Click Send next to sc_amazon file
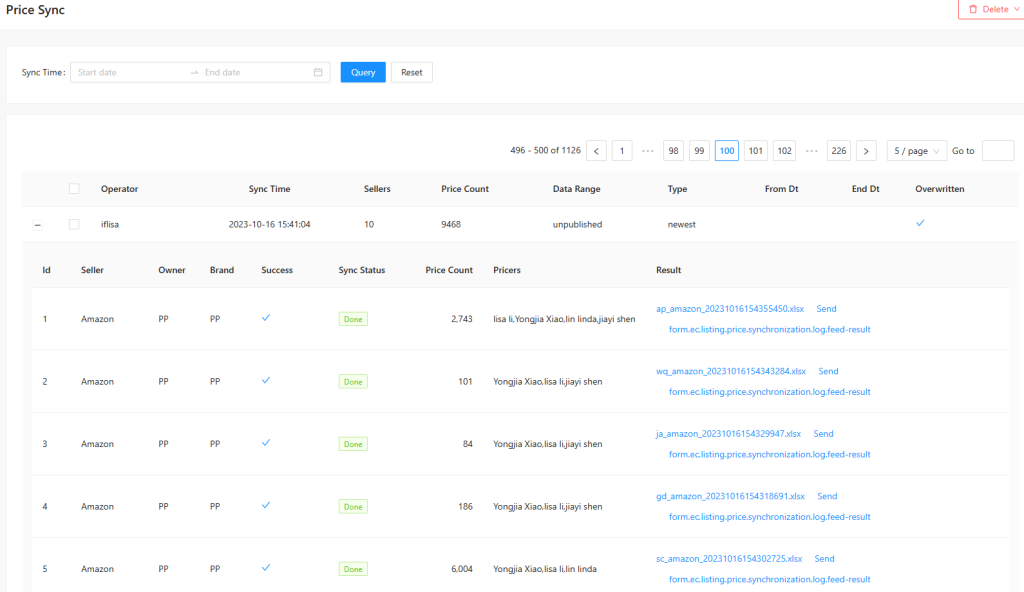 point(825,559)
